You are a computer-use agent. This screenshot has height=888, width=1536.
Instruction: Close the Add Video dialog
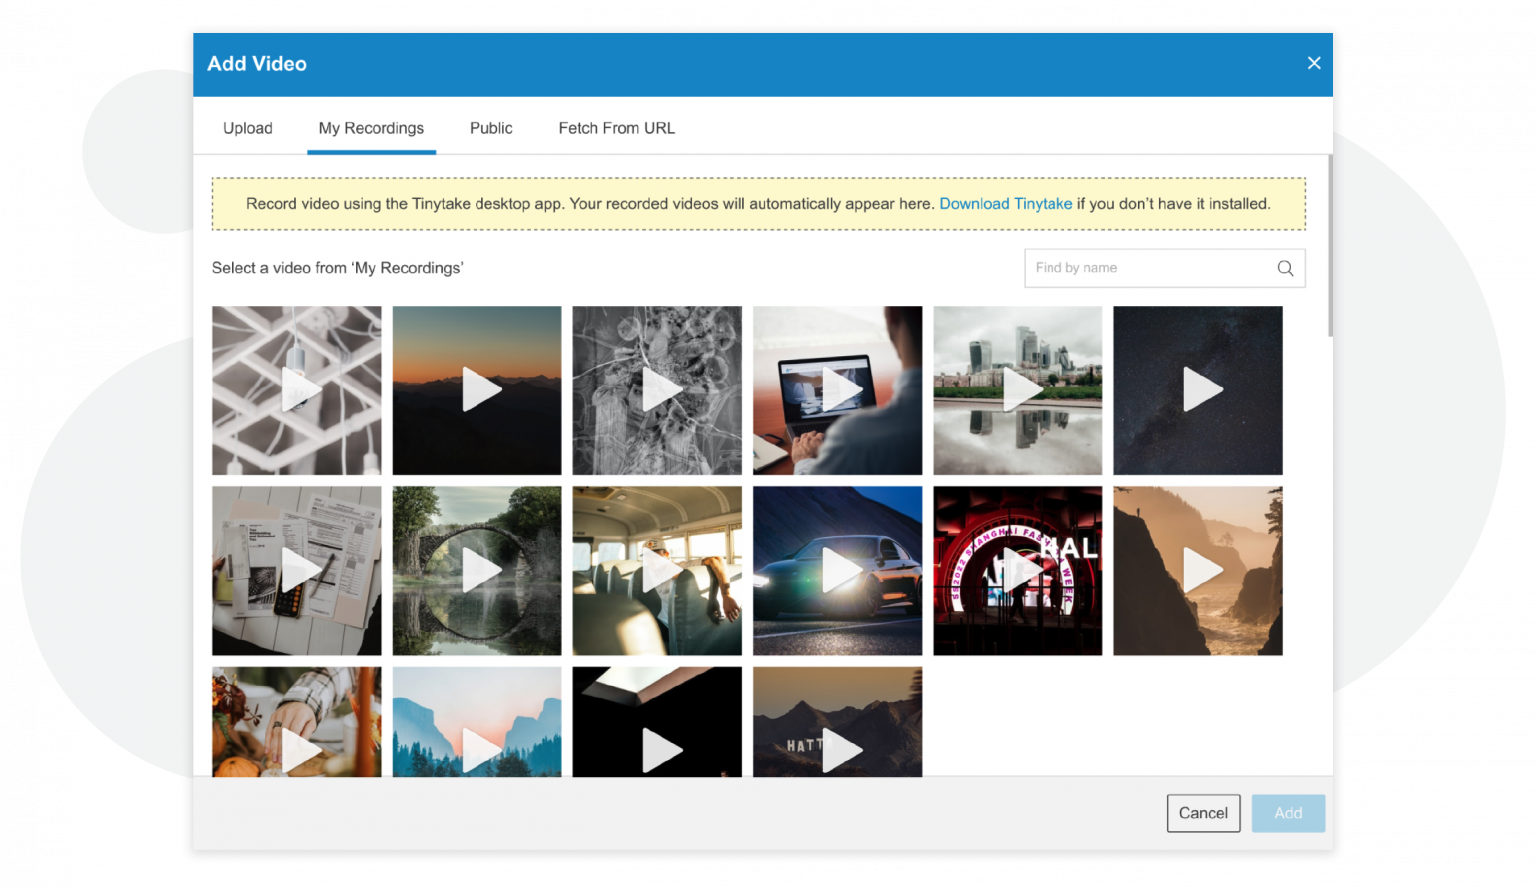click(1314, 63)
